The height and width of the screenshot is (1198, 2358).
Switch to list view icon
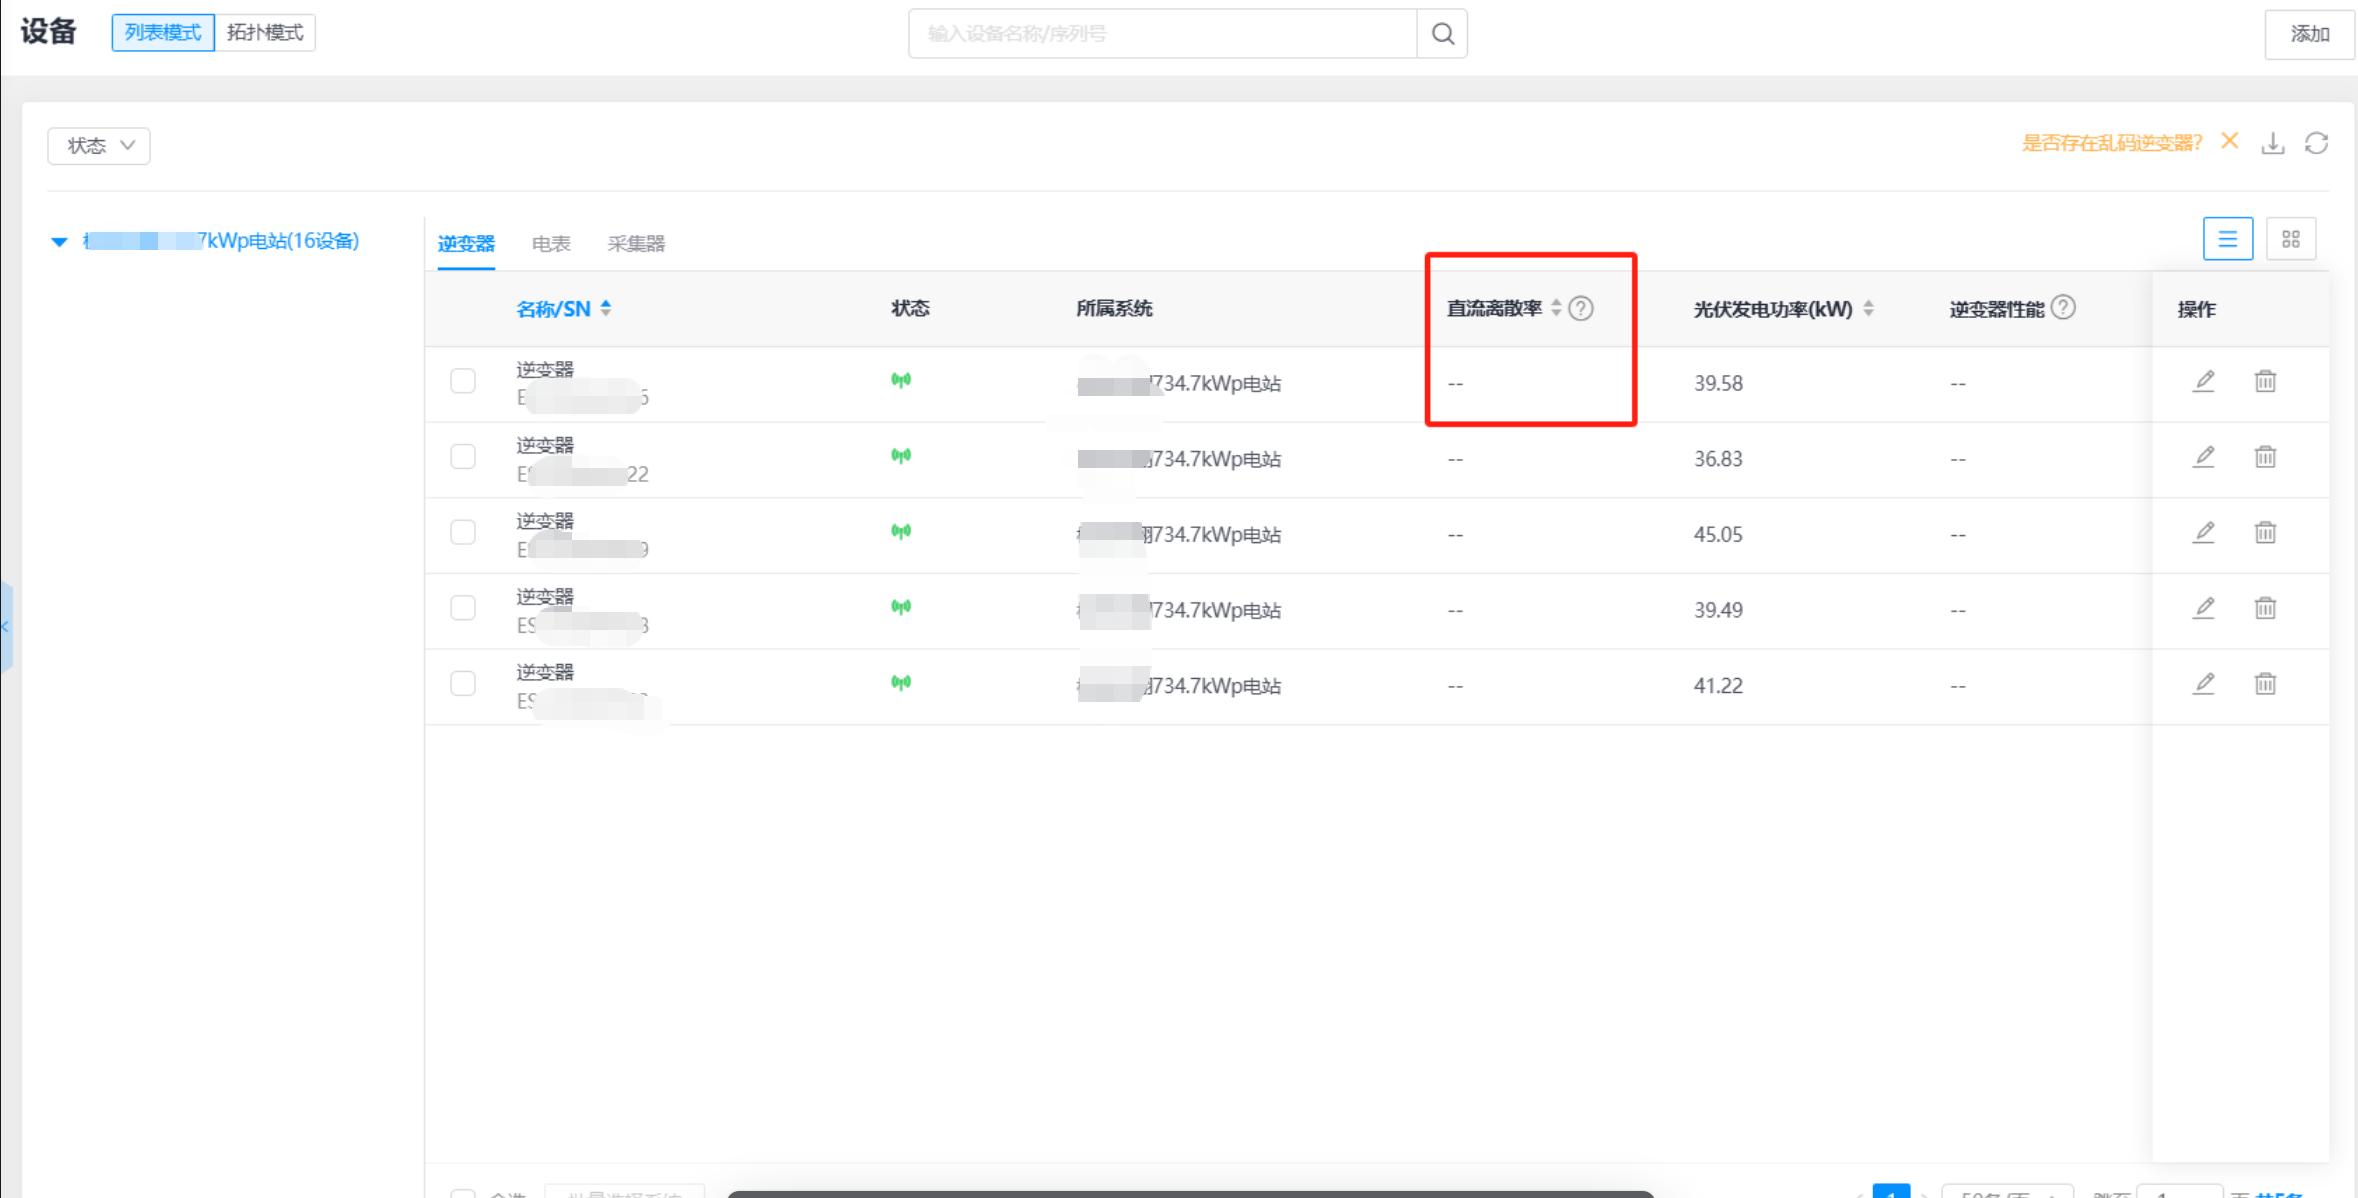pos(2227,239)
